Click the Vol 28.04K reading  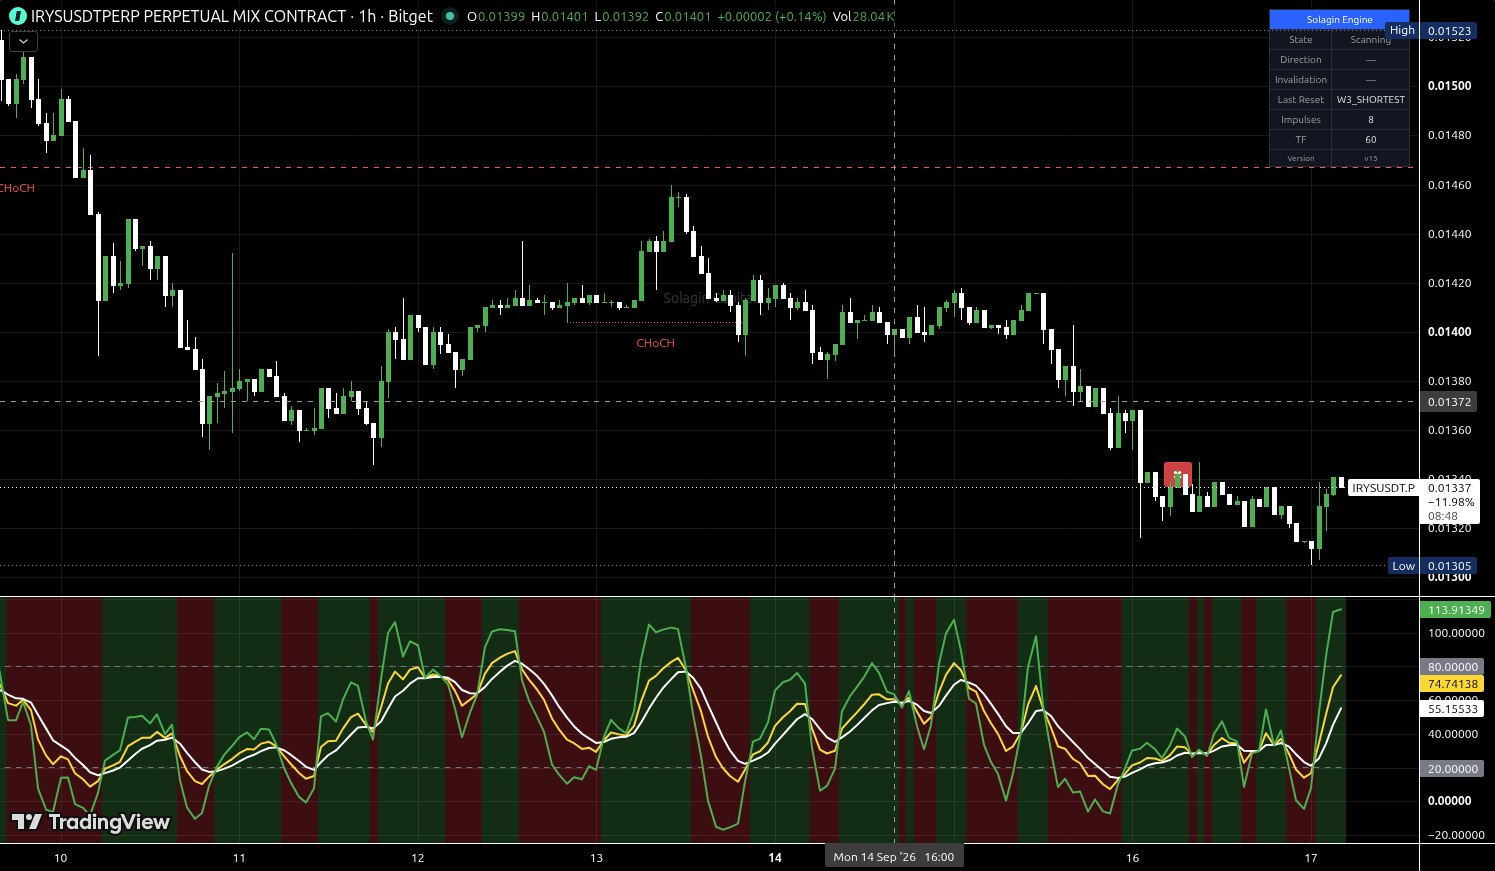[x=863, y=17]
